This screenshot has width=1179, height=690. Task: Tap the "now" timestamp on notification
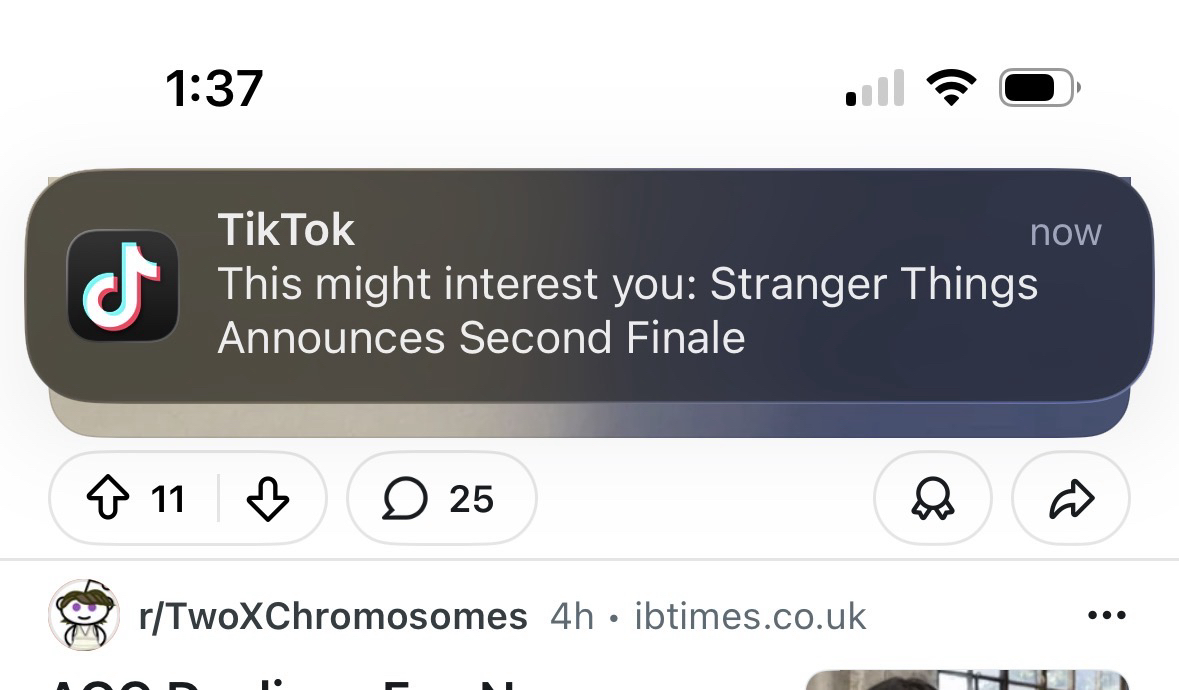(x=1065, y=232)
